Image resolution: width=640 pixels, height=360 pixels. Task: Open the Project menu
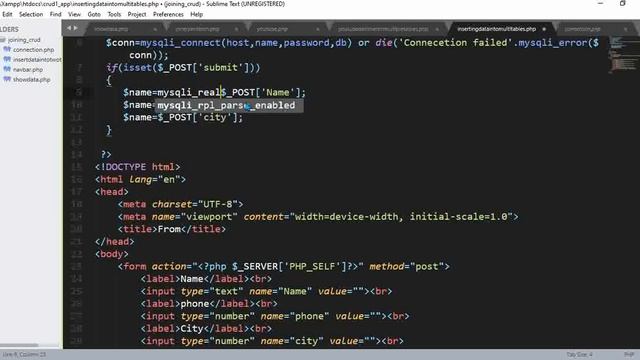137,14
